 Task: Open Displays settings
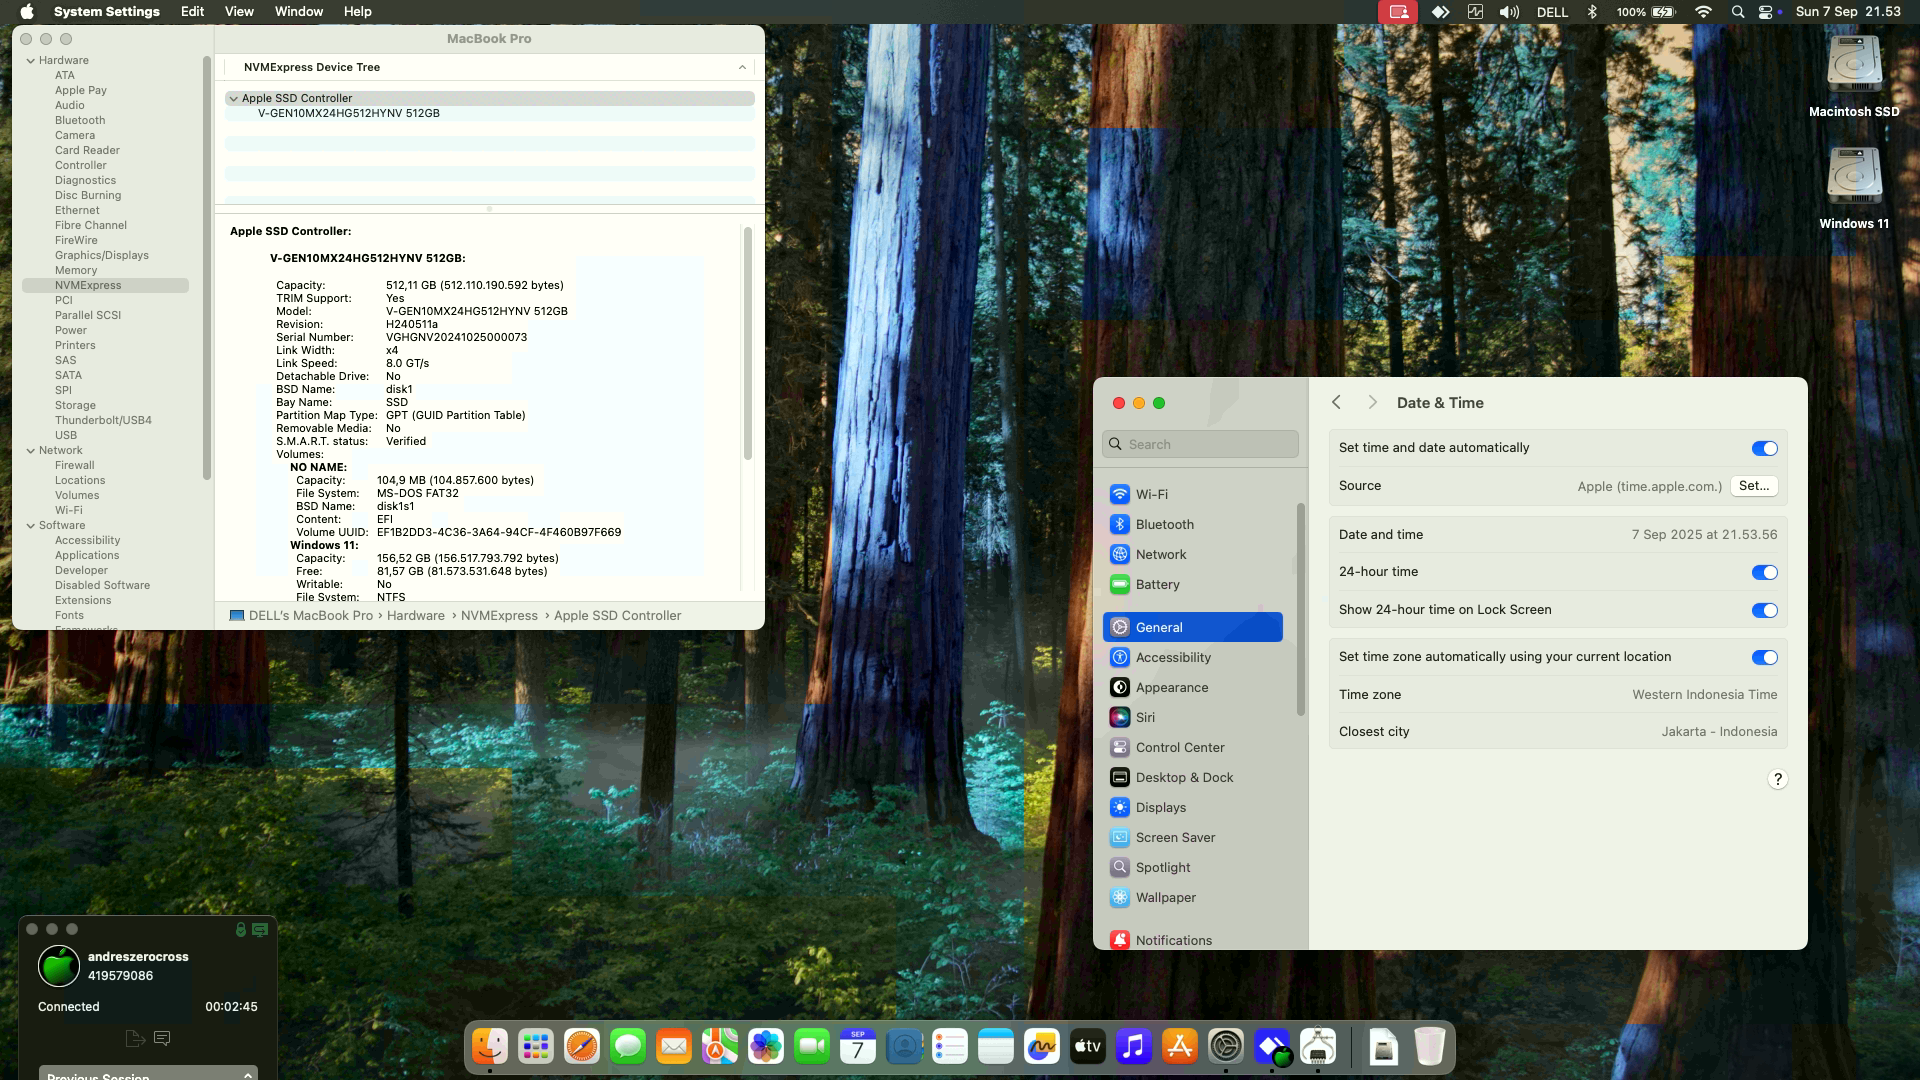1192,807
